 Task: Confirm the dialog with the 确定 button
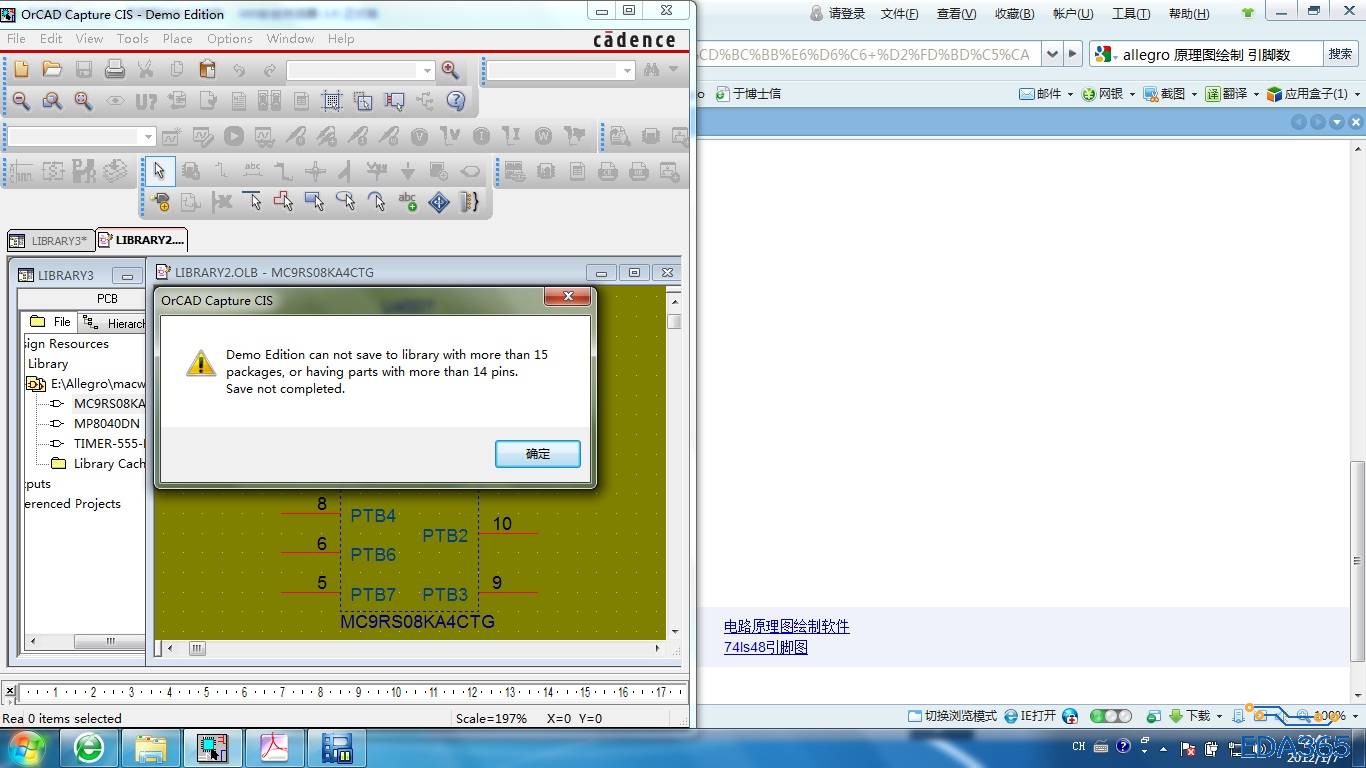pyautogui.click(x=538, y=454)
